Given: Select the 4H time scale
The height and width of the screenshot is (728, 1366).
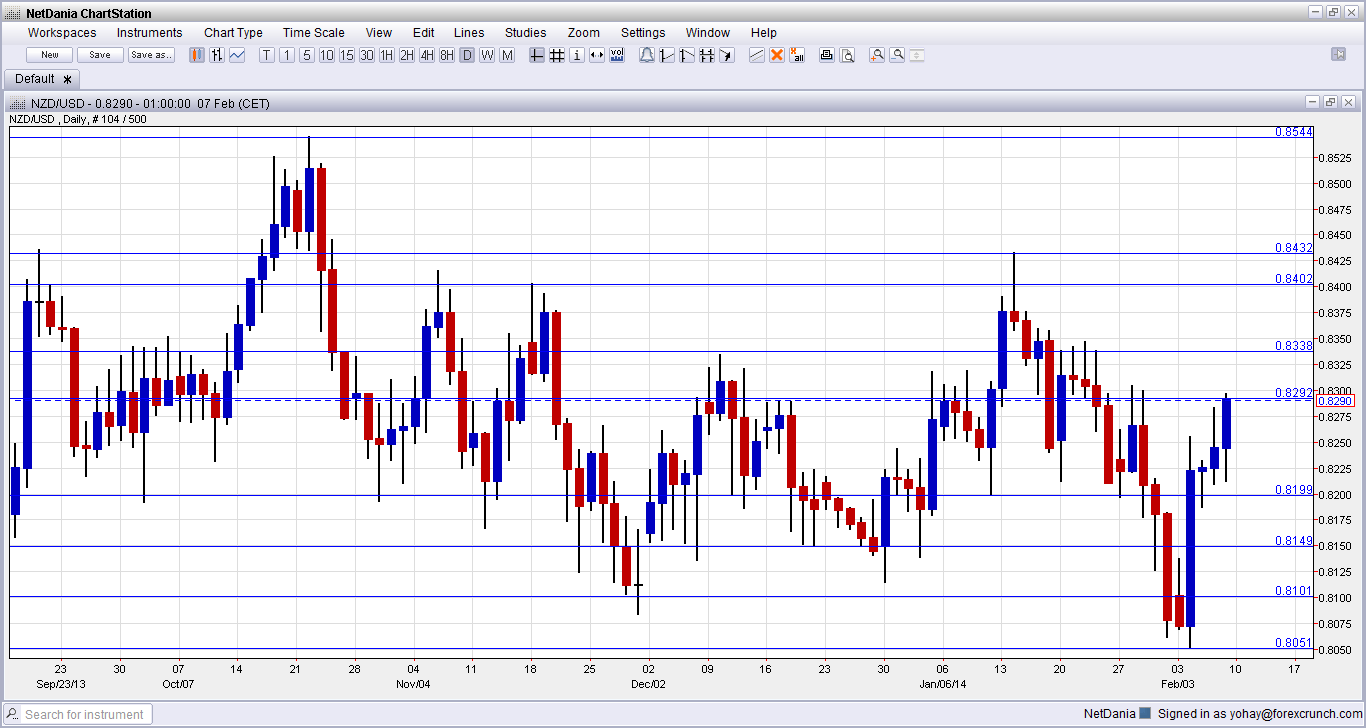Looking at the screenshot, I should 427,55.
